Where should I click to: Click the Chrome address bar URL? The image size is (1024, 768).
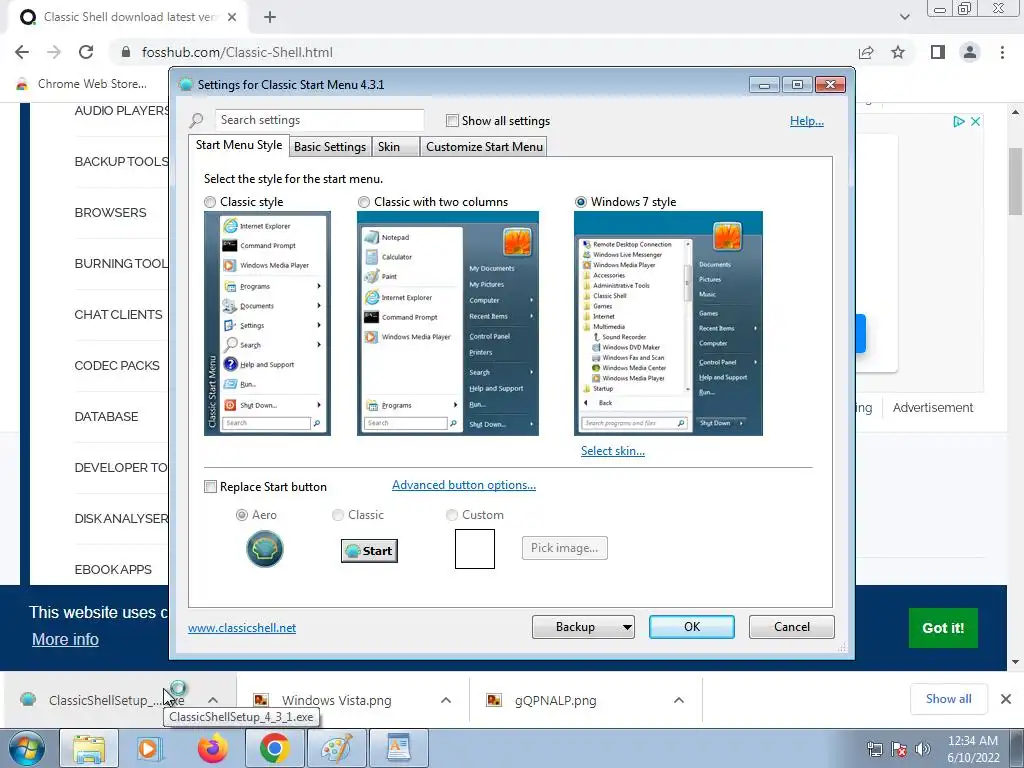pyautogui.click(x=237, y=52)
